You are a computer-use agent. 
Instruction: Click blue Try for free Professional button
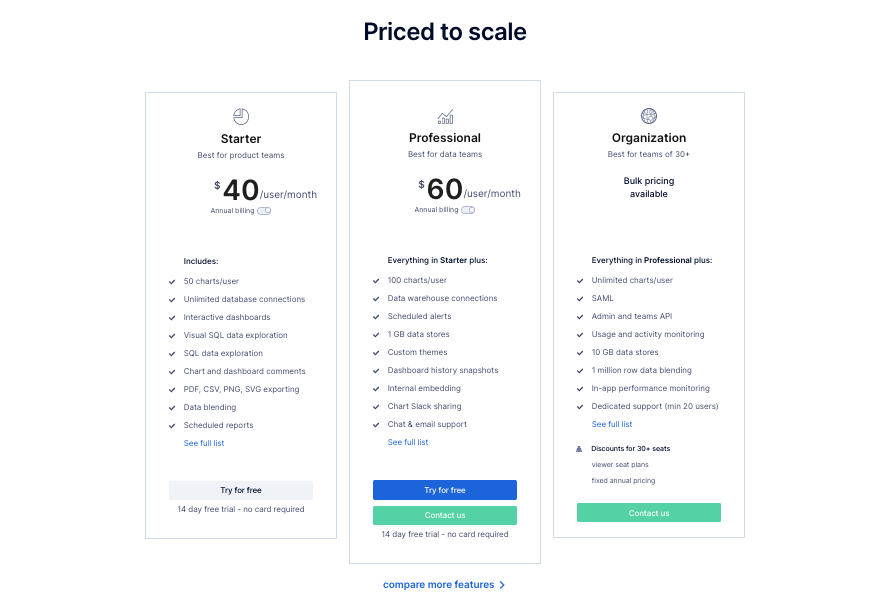click(x=445, y=490)
